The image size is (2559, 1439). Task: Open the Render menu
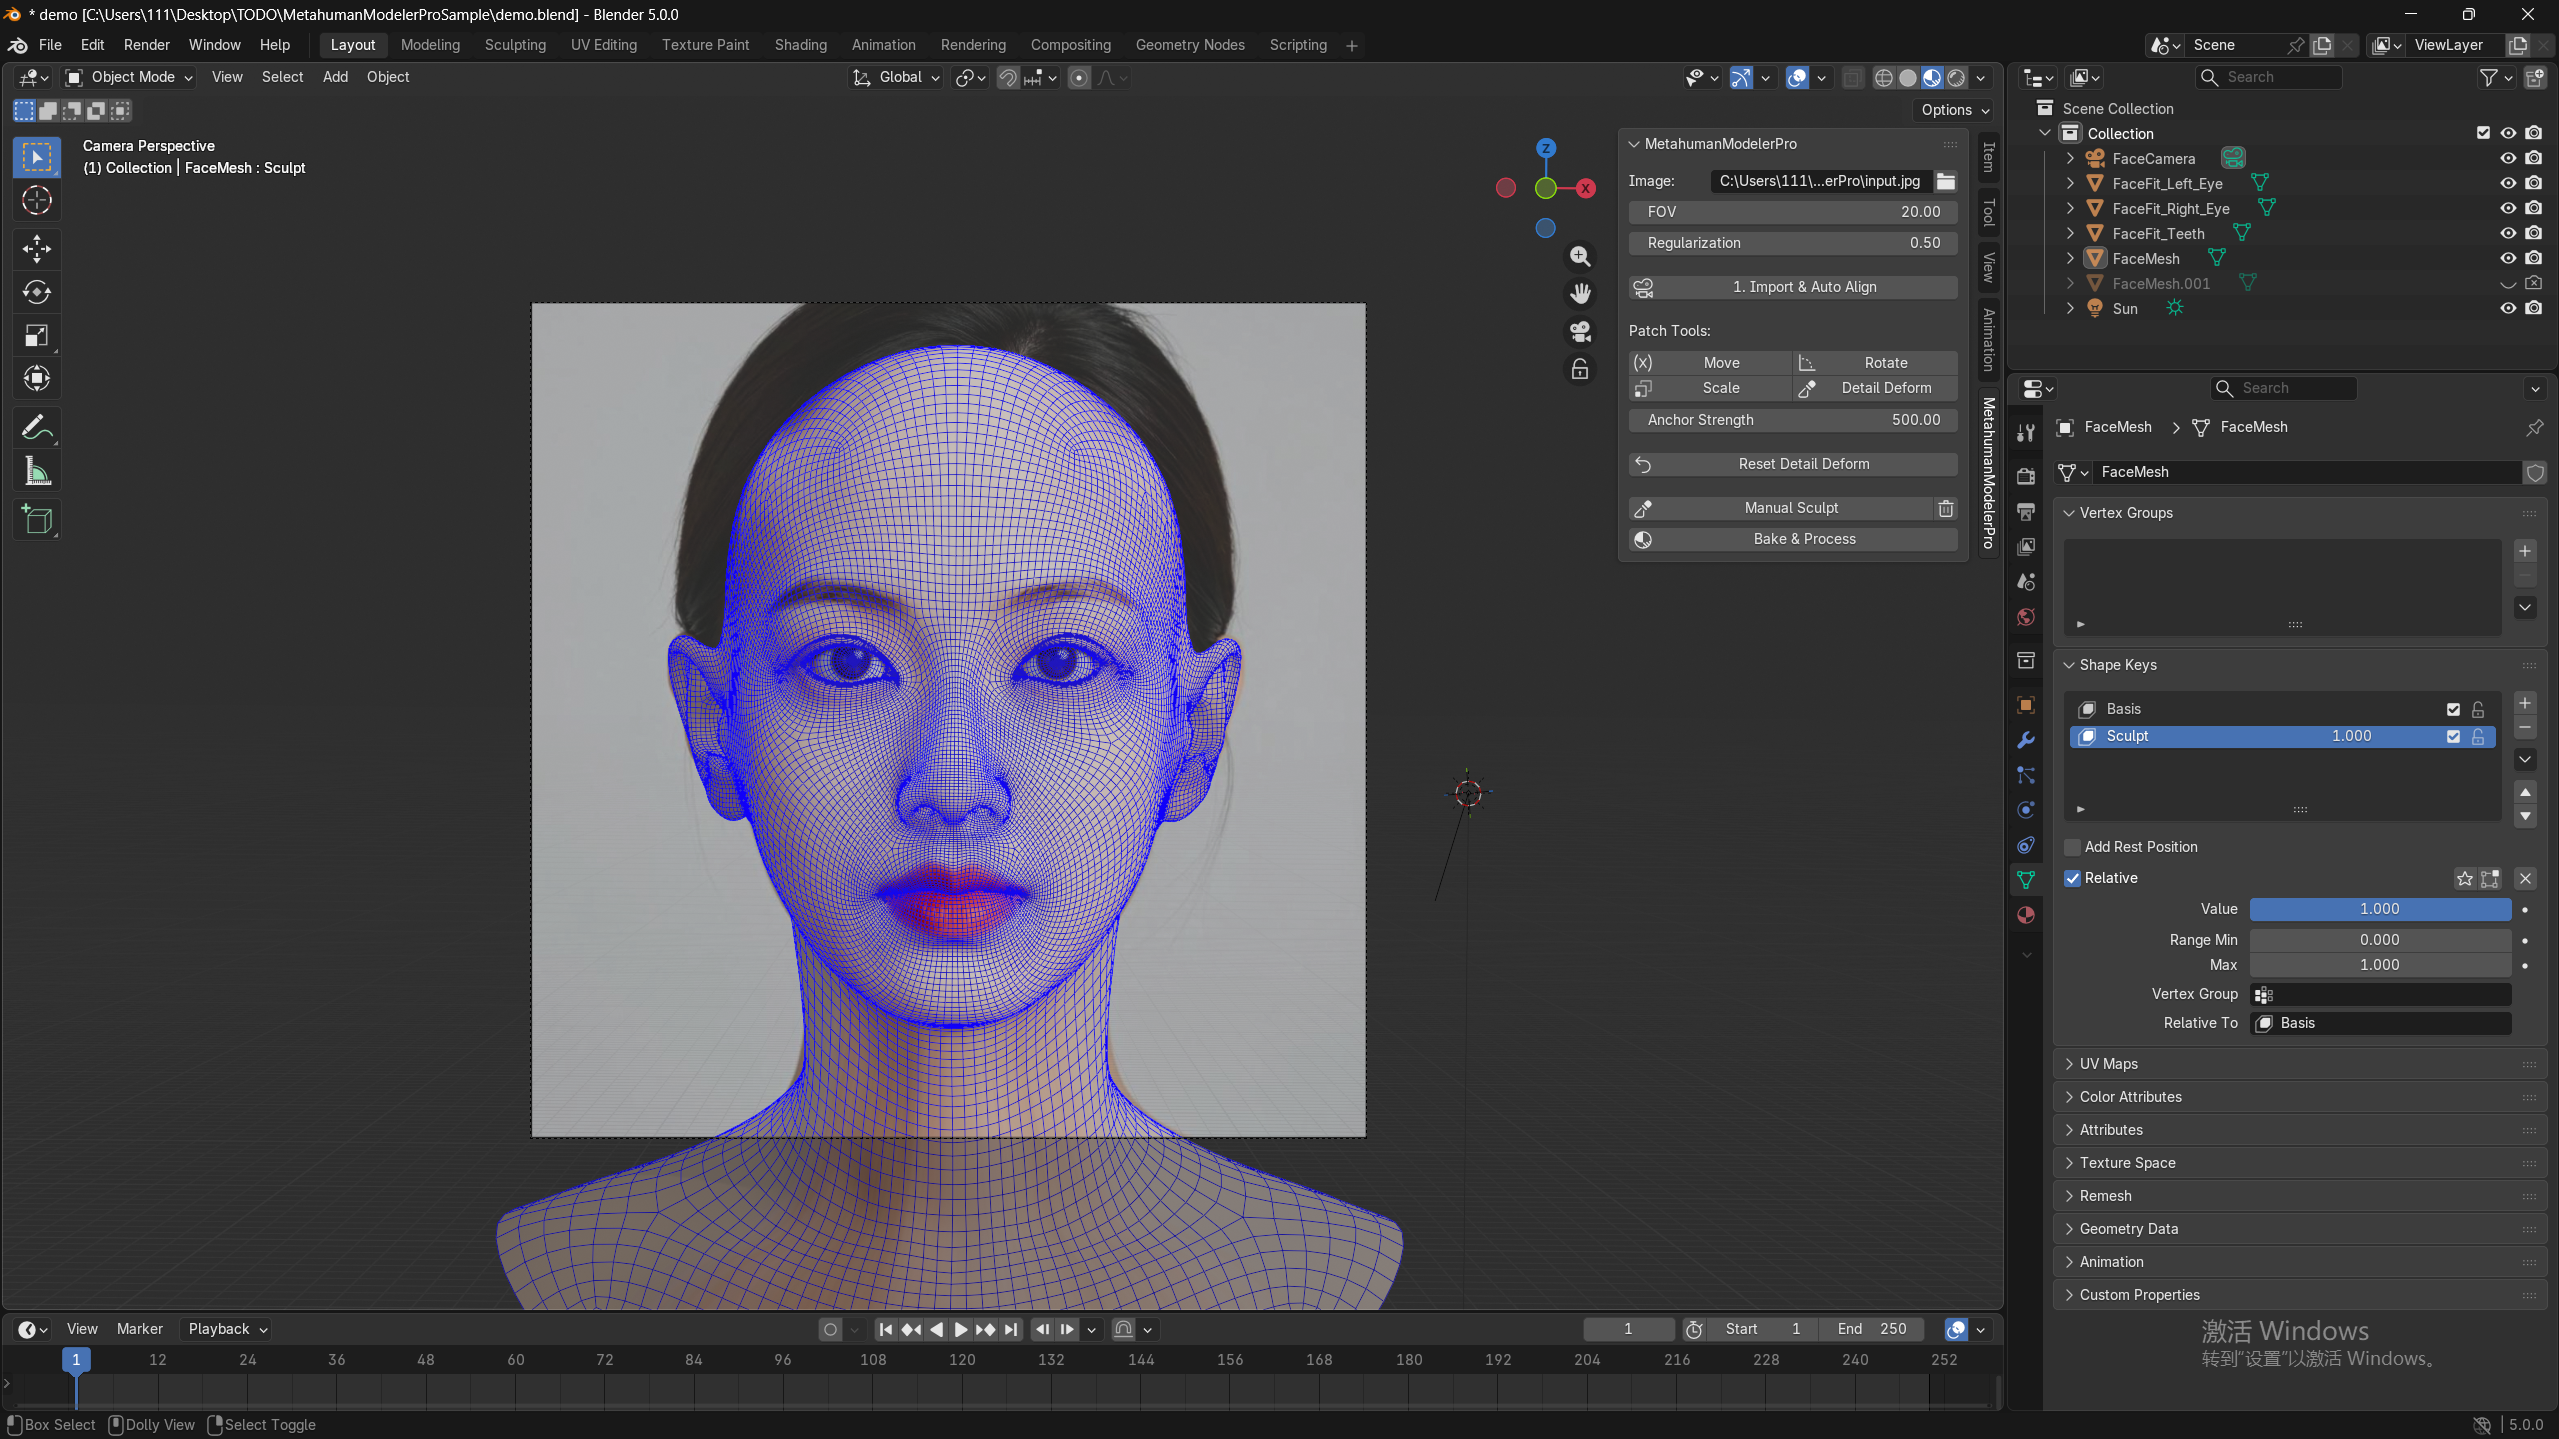(146, 45)
